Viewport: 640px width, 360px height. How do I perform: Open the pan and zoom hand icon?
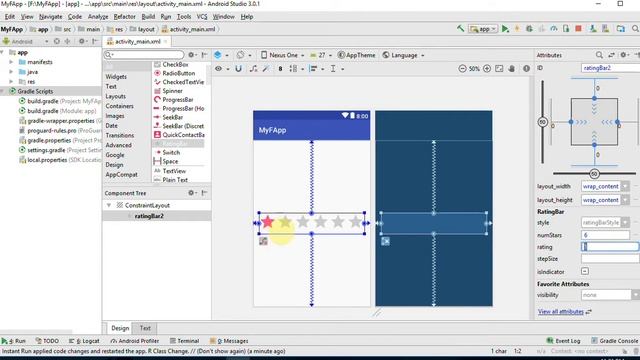[512, 69]
